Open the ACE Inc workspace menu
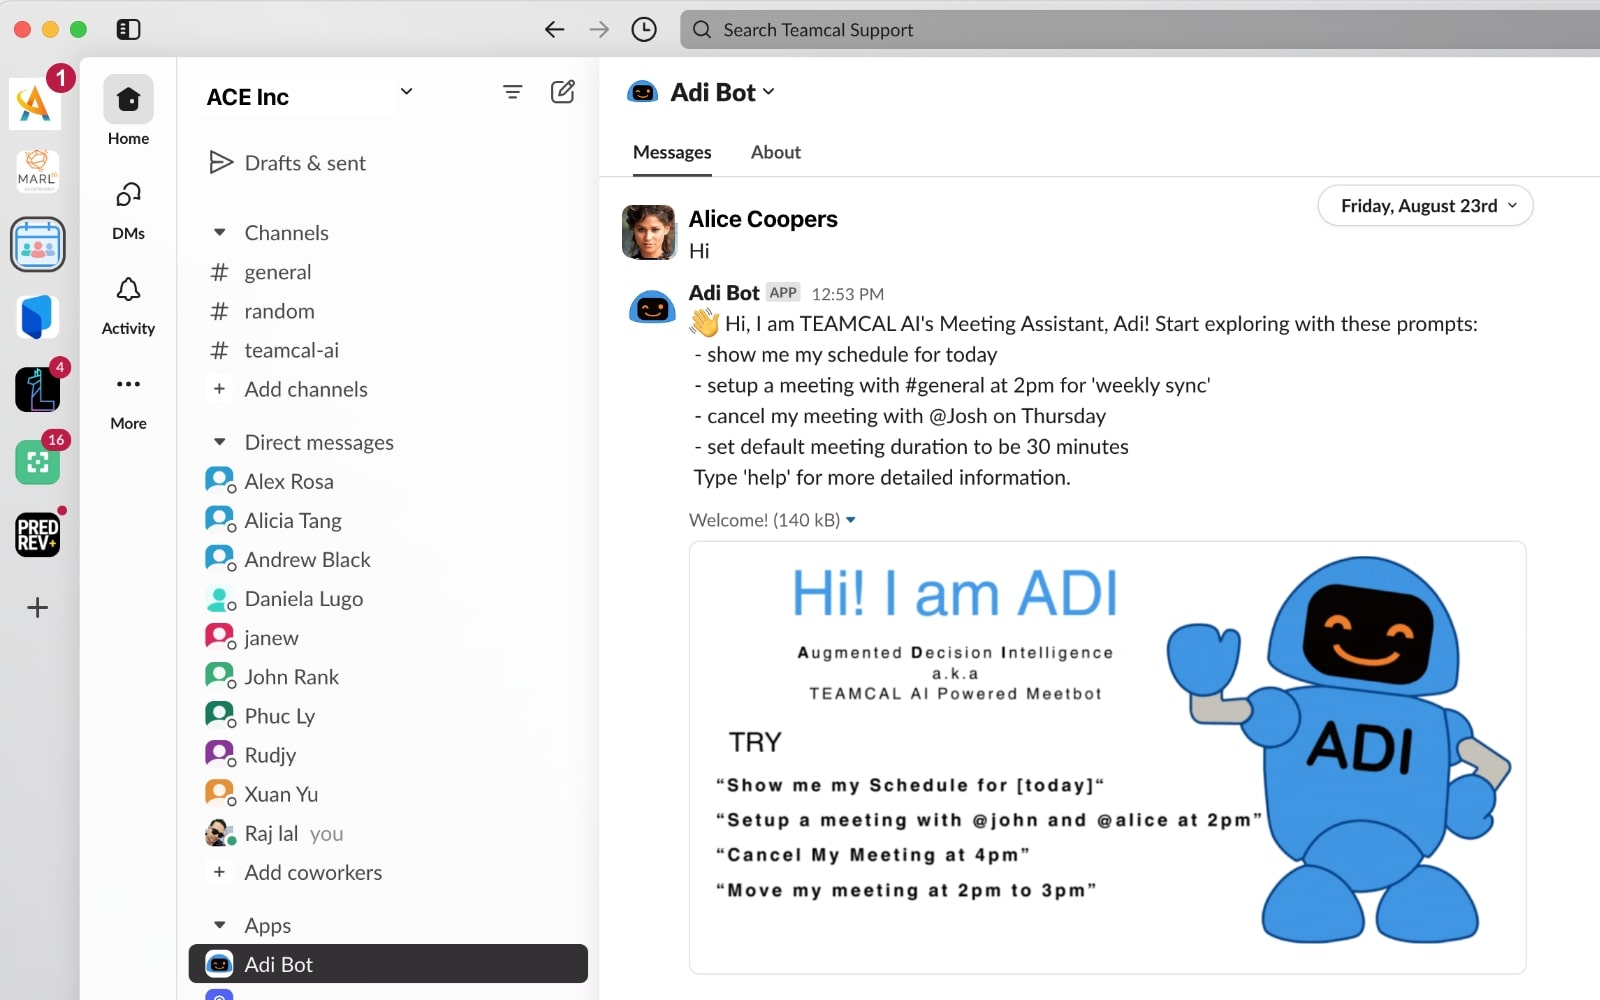 pyautogui.click(x=309, y=97)
